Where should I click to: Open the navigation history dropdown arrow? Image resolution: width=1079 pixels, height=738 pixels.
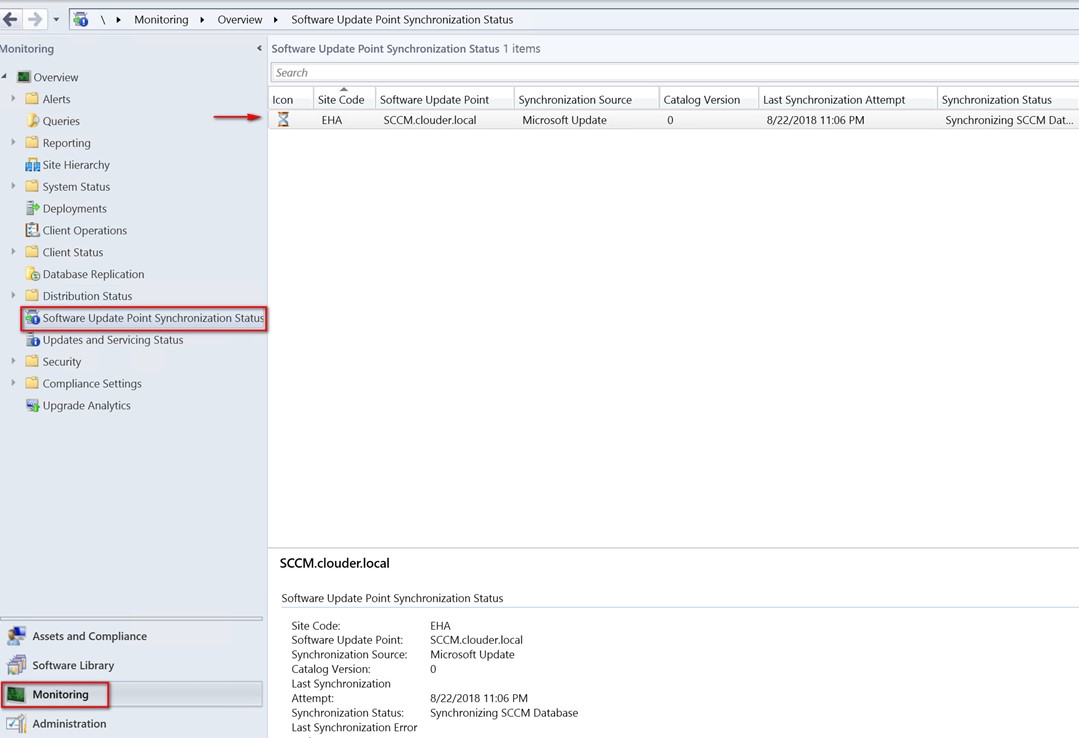[56, 20]
